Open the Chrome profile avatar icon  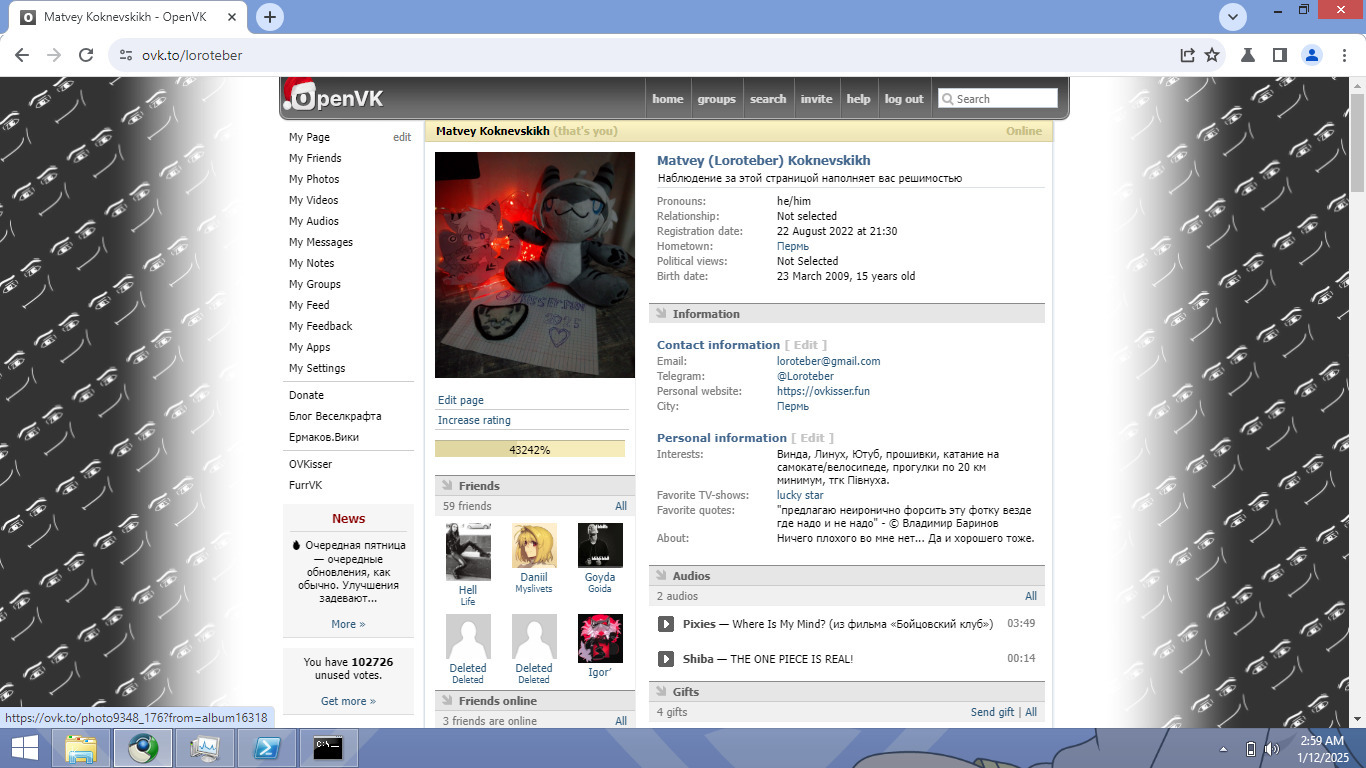click(1312, 56)
